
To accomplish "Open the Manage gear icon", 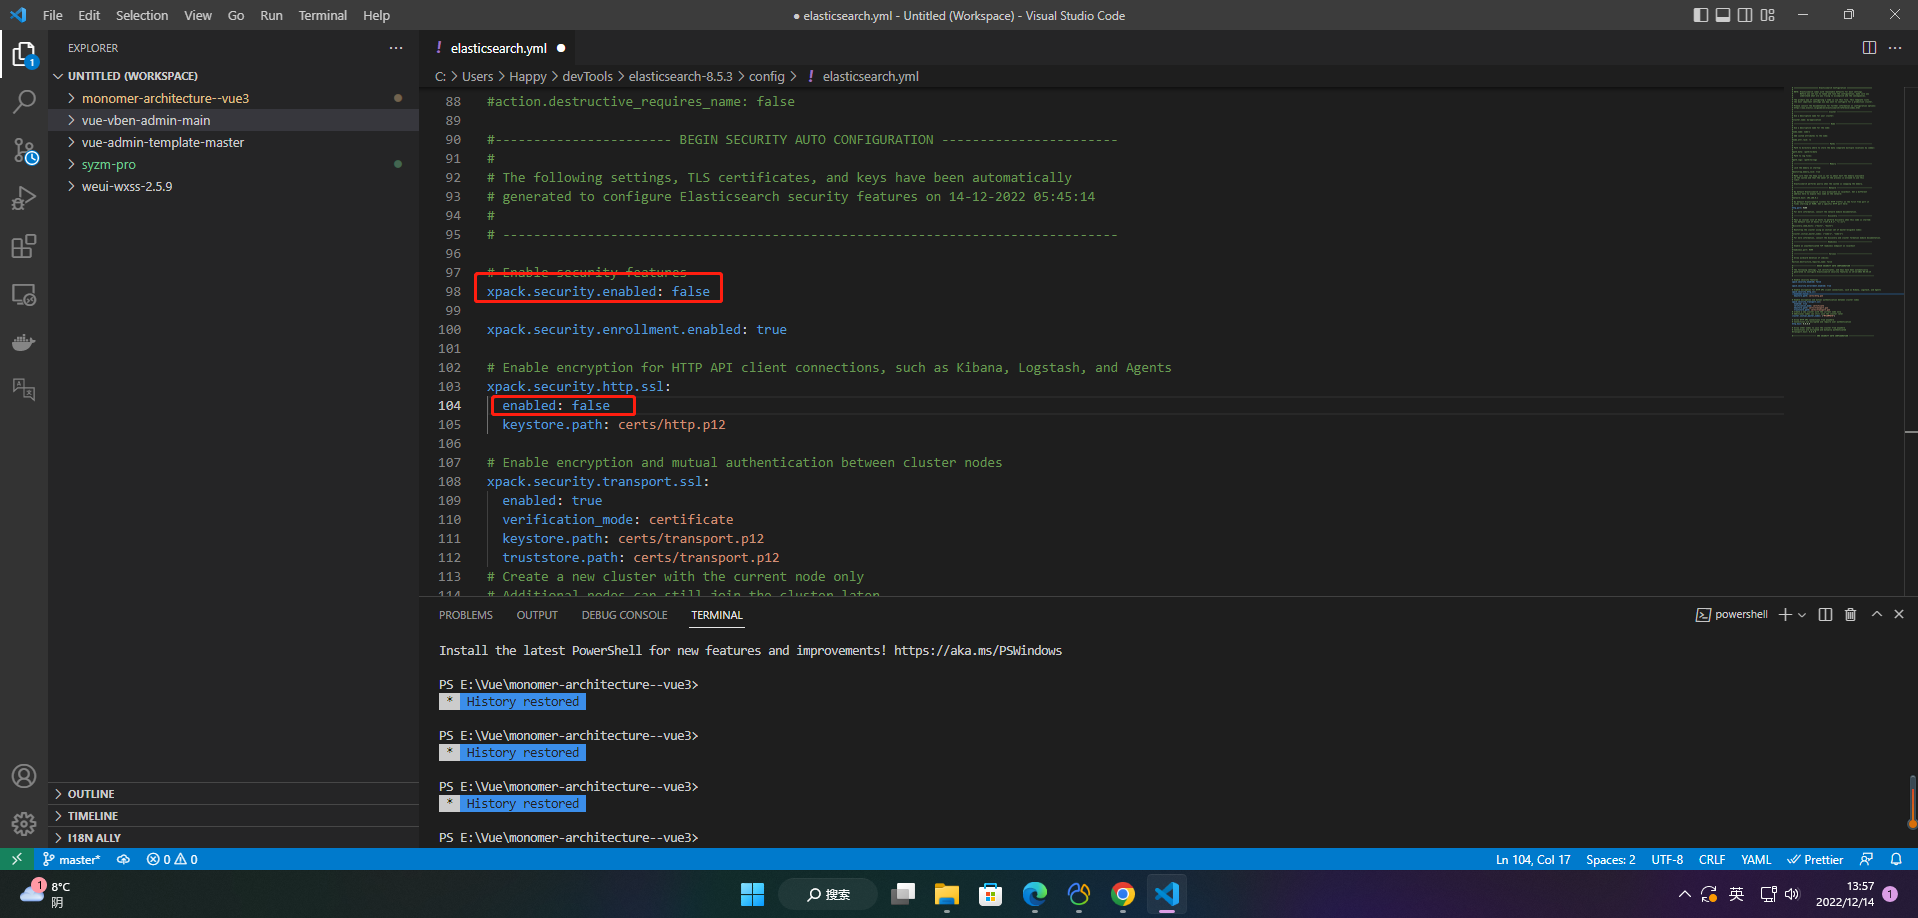I will click(24, 824).
